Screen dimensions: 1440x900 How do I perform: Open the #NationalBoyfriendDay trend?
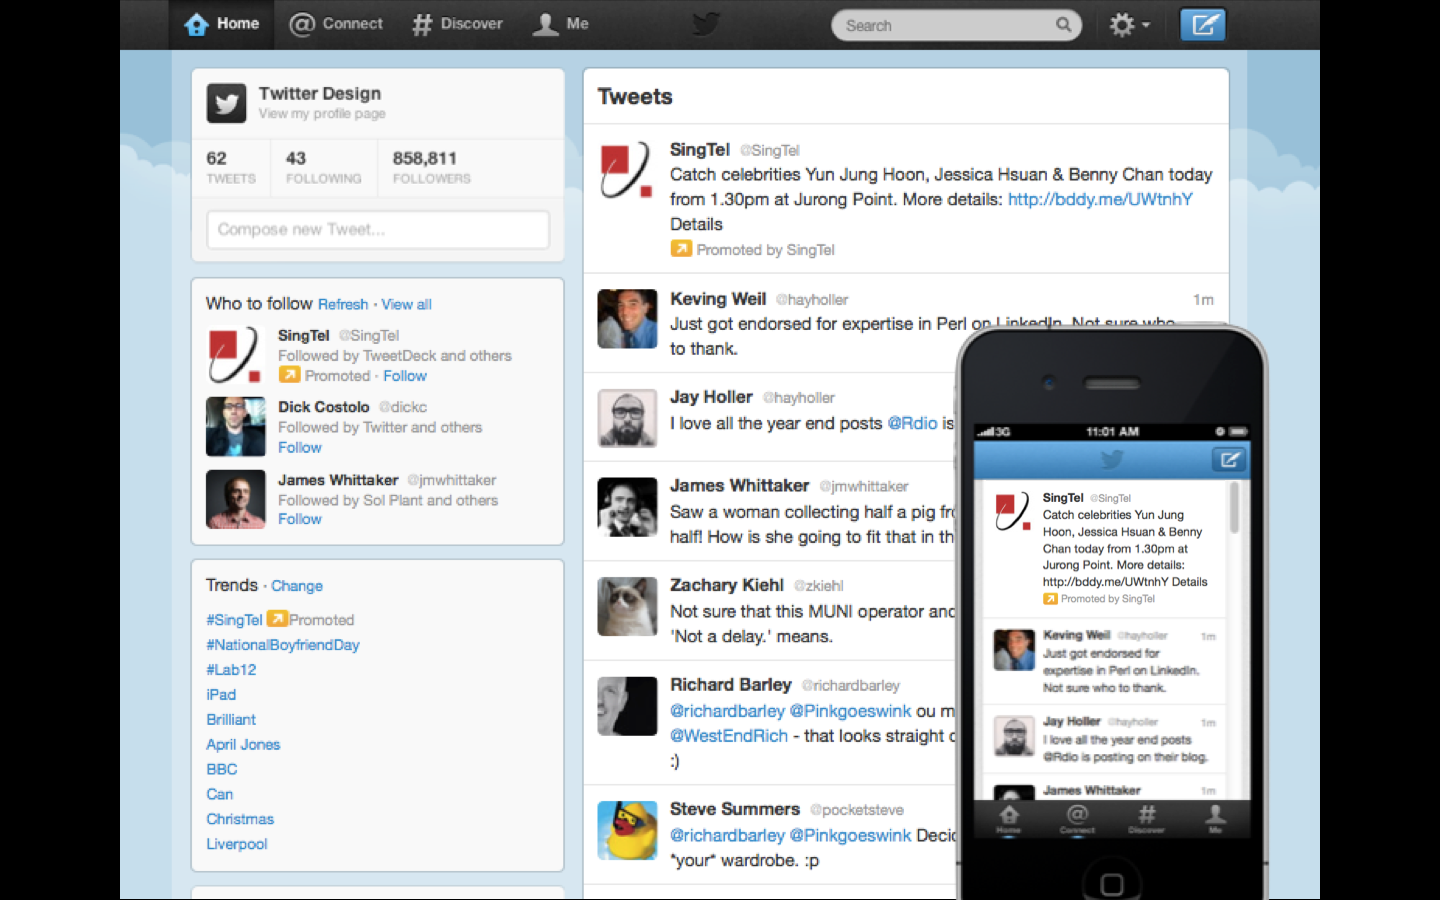click(283, 645)
